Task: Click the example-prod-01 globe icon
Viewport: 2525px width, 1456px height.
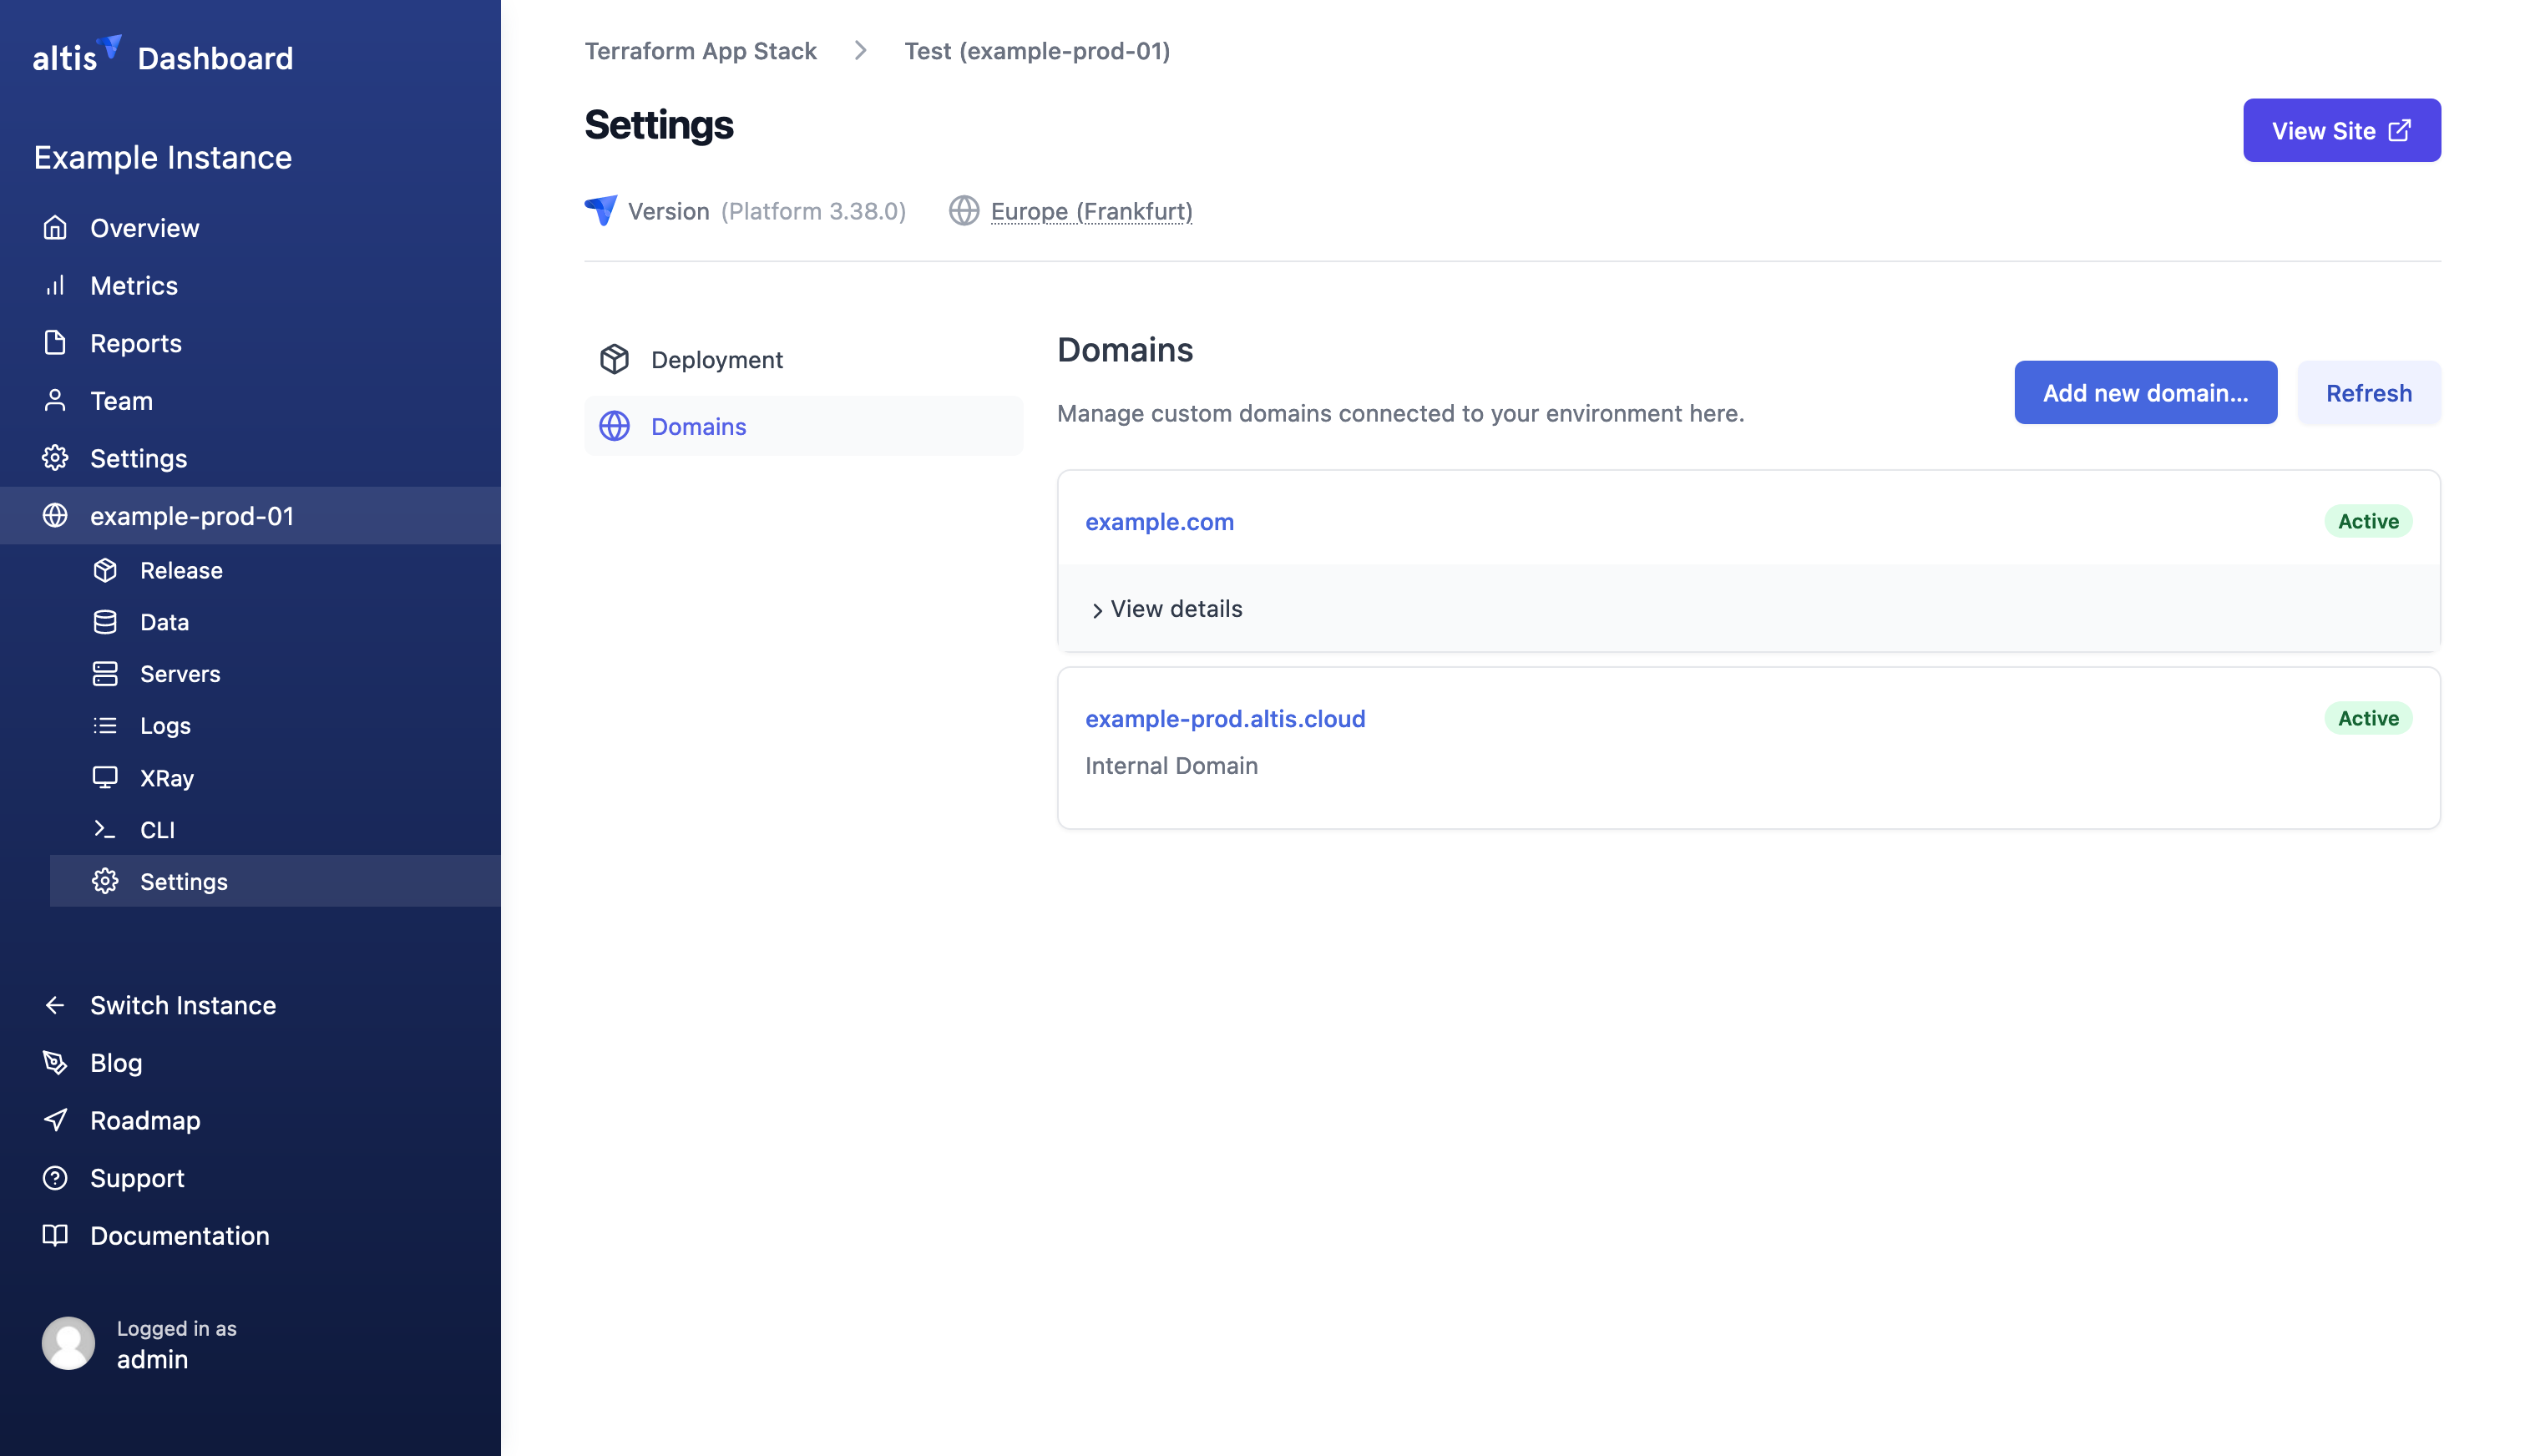Action: click(55, 516)
